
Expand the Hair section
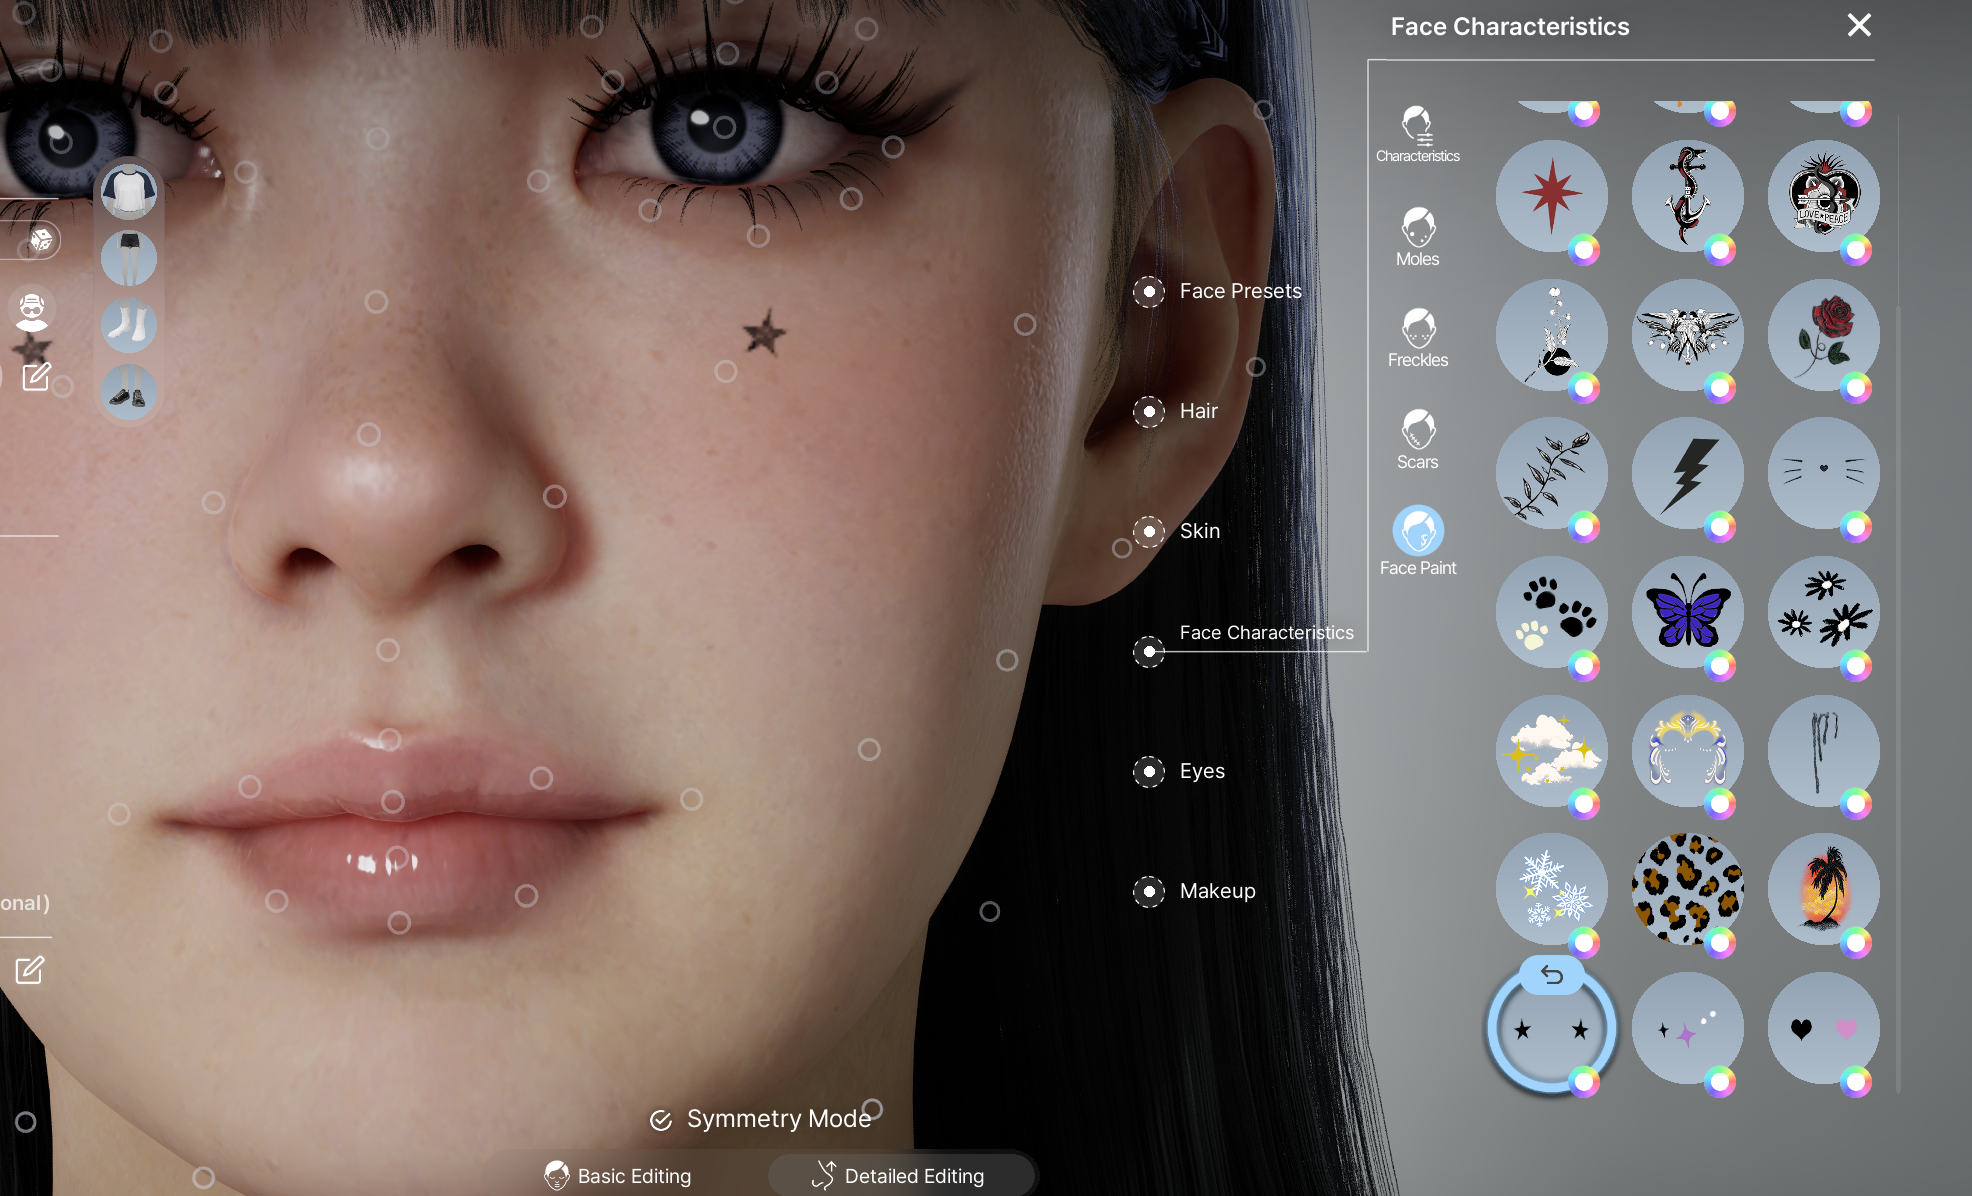(x=1149, y=411)
